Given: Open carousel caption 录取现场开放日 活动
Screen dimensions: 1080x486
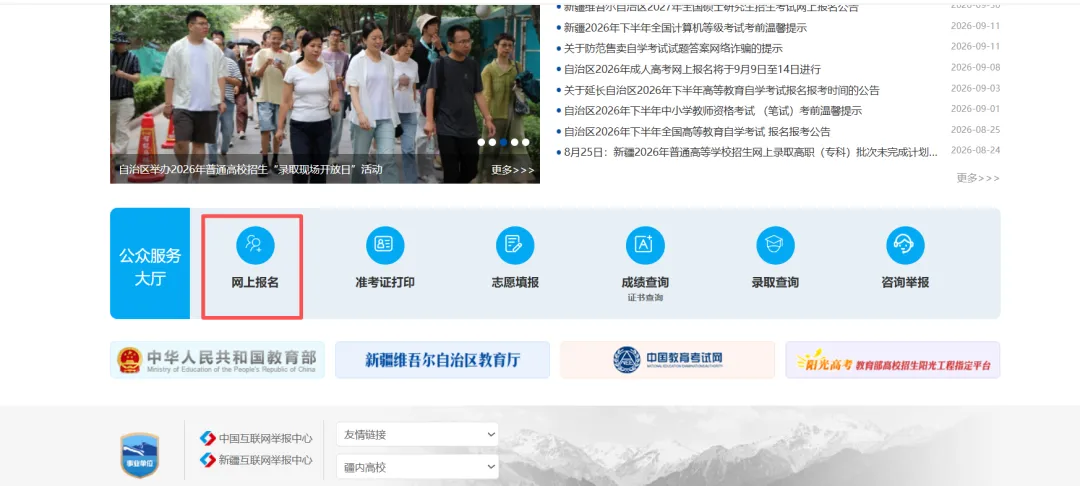Looking at the screenshot, I should [x=250, y=169].
